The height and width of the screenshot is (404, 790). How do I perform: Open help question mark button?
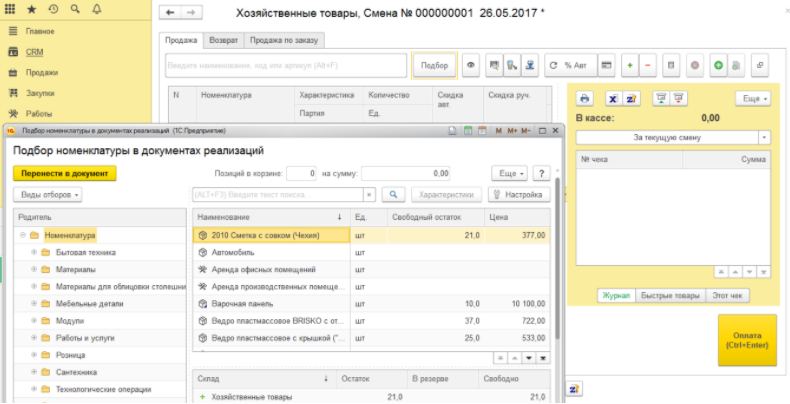pyautogui.click(x=542, y=173)
